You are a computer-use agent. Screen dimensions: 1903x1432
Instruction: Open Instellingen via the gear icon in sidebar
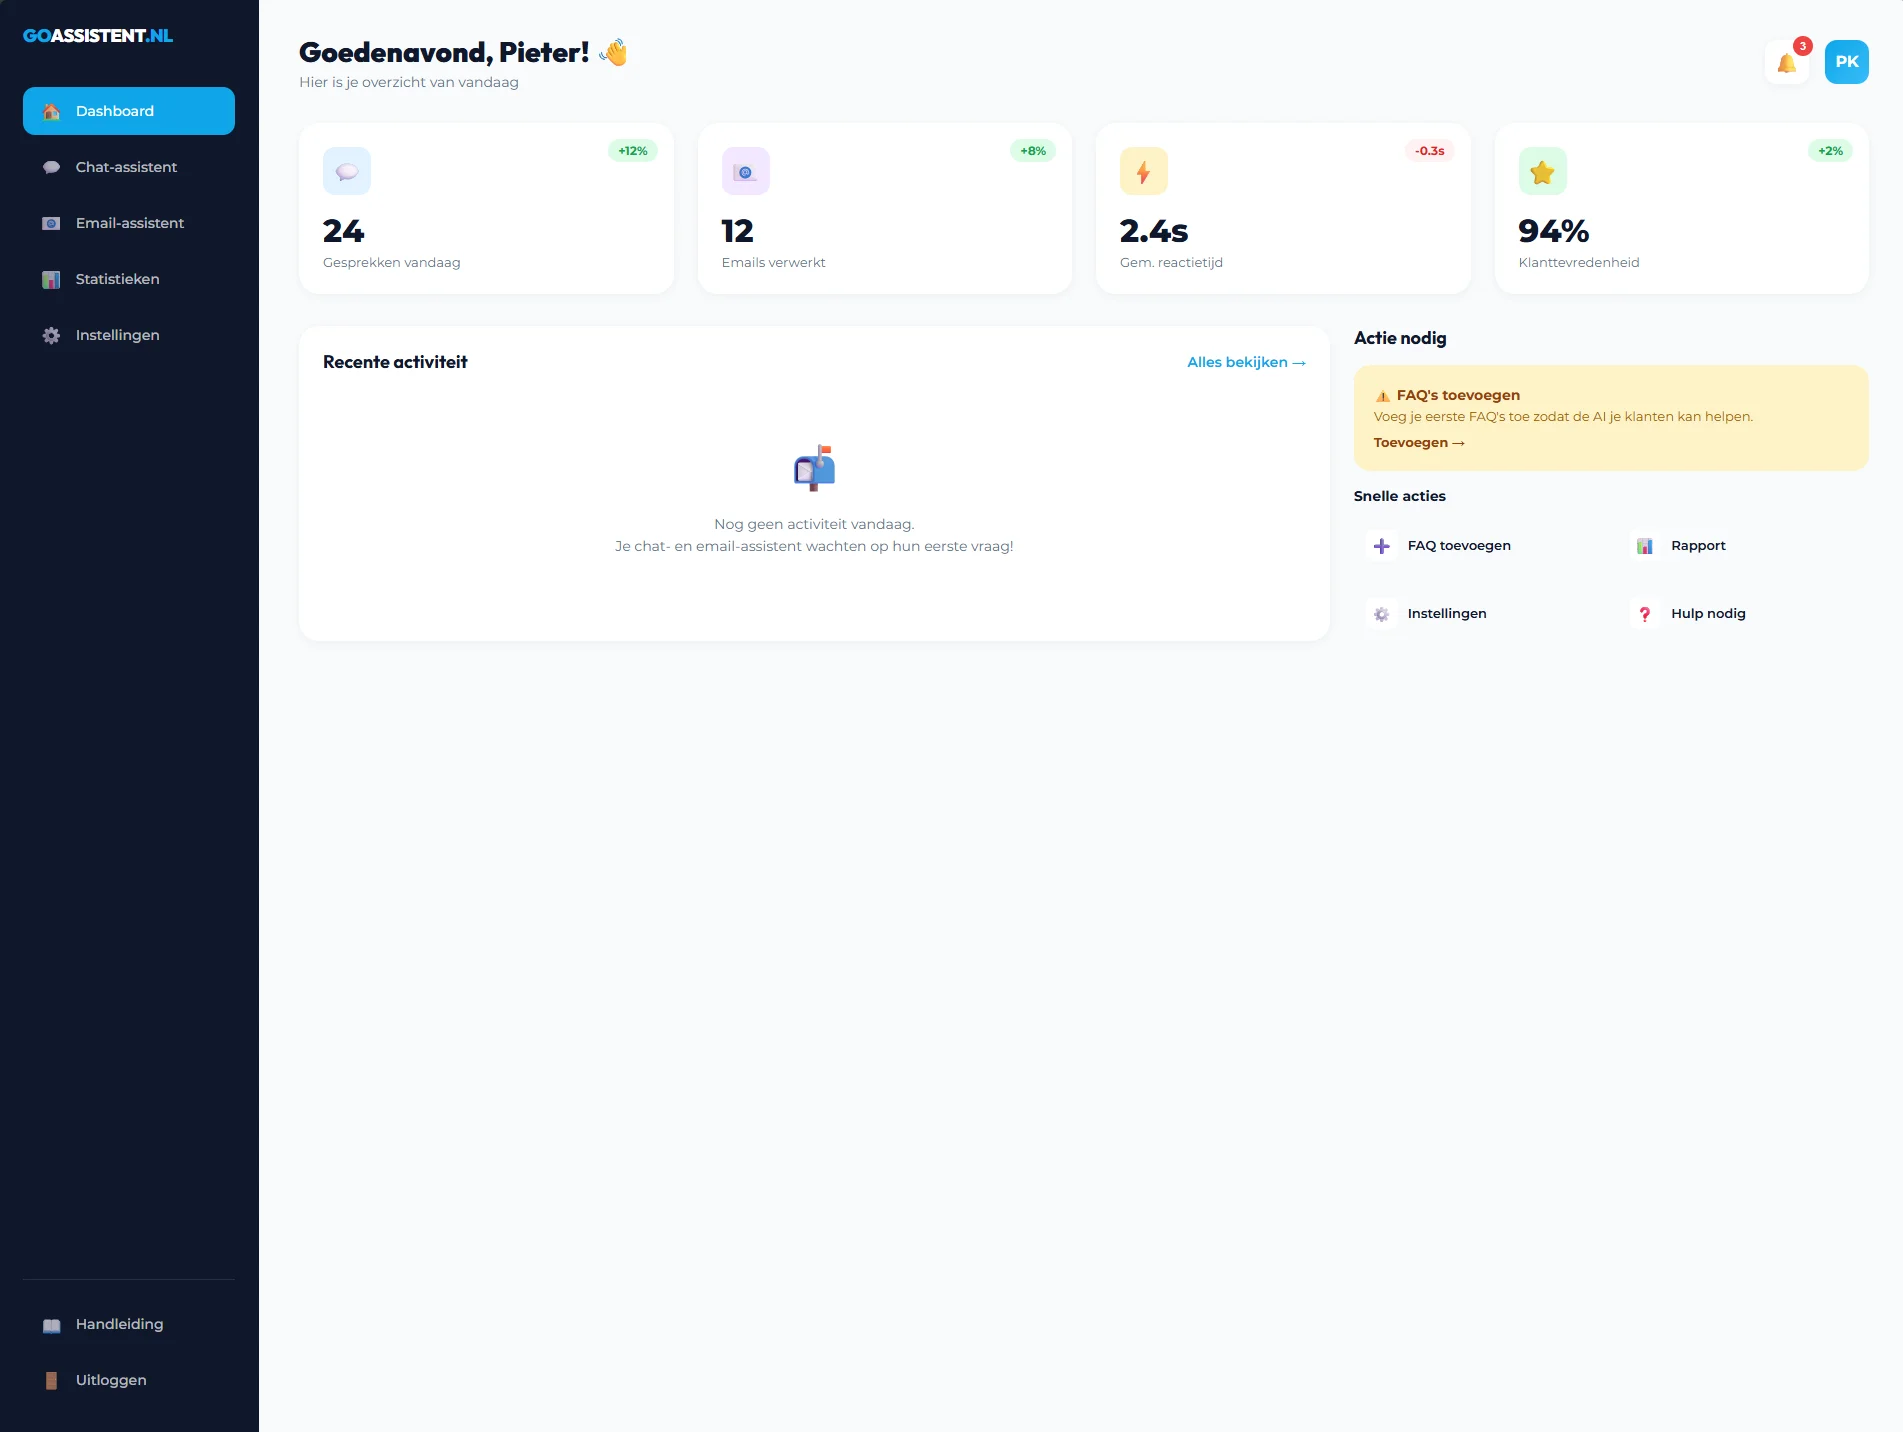pos(50,335)
